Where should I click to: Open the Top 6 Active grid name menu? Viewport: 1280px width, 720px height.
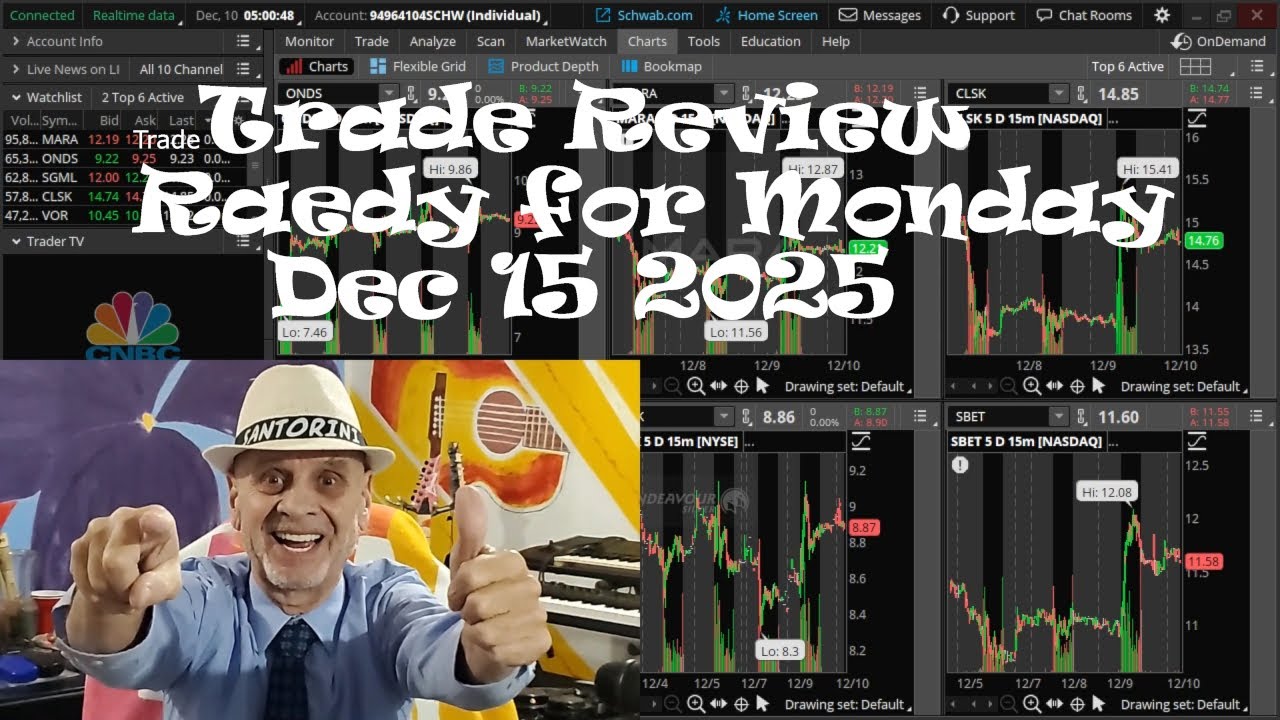(1127, 66)
